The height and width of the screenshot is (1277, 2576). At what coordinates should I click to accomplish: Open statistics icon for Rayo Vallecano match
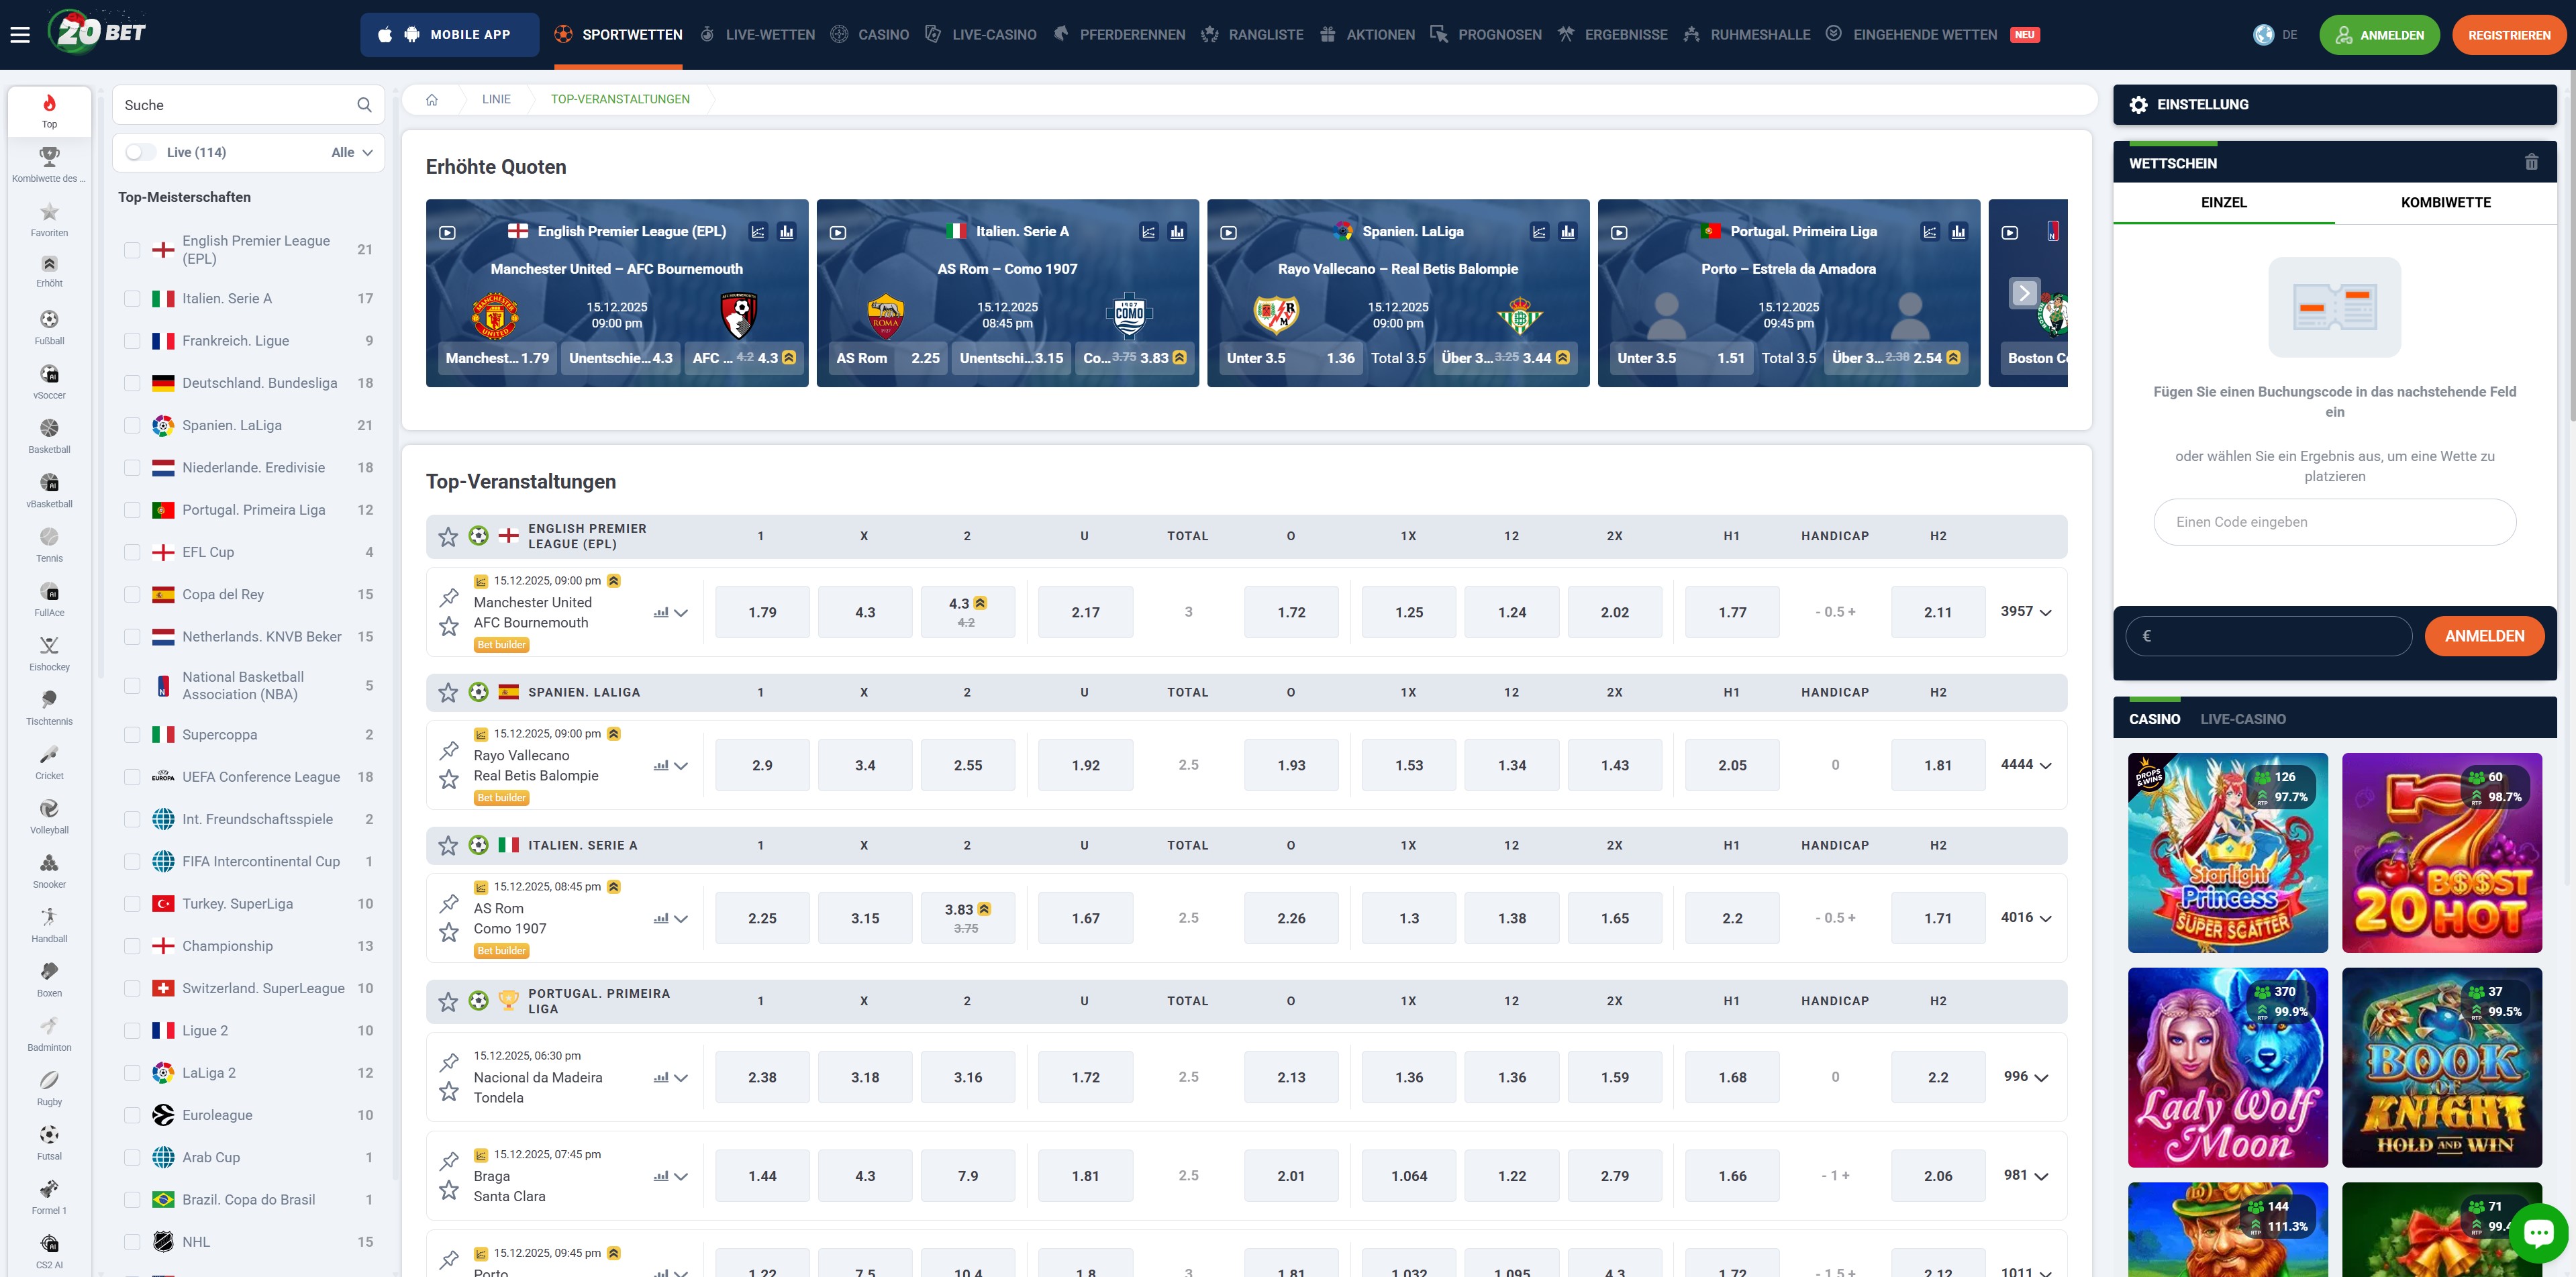click(x=661, y=766)
